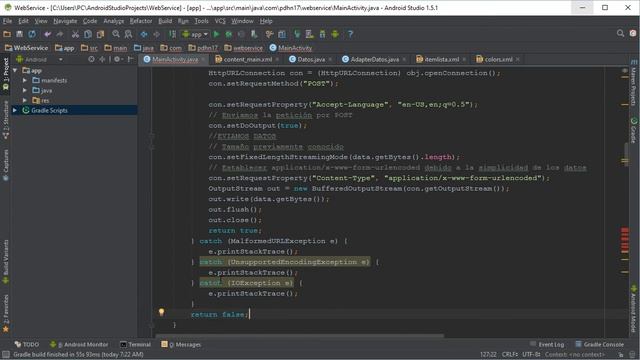The width and height of the screenshot is (640, 360).
Task: Open the Navigate menu
Action: pos(65,21)
